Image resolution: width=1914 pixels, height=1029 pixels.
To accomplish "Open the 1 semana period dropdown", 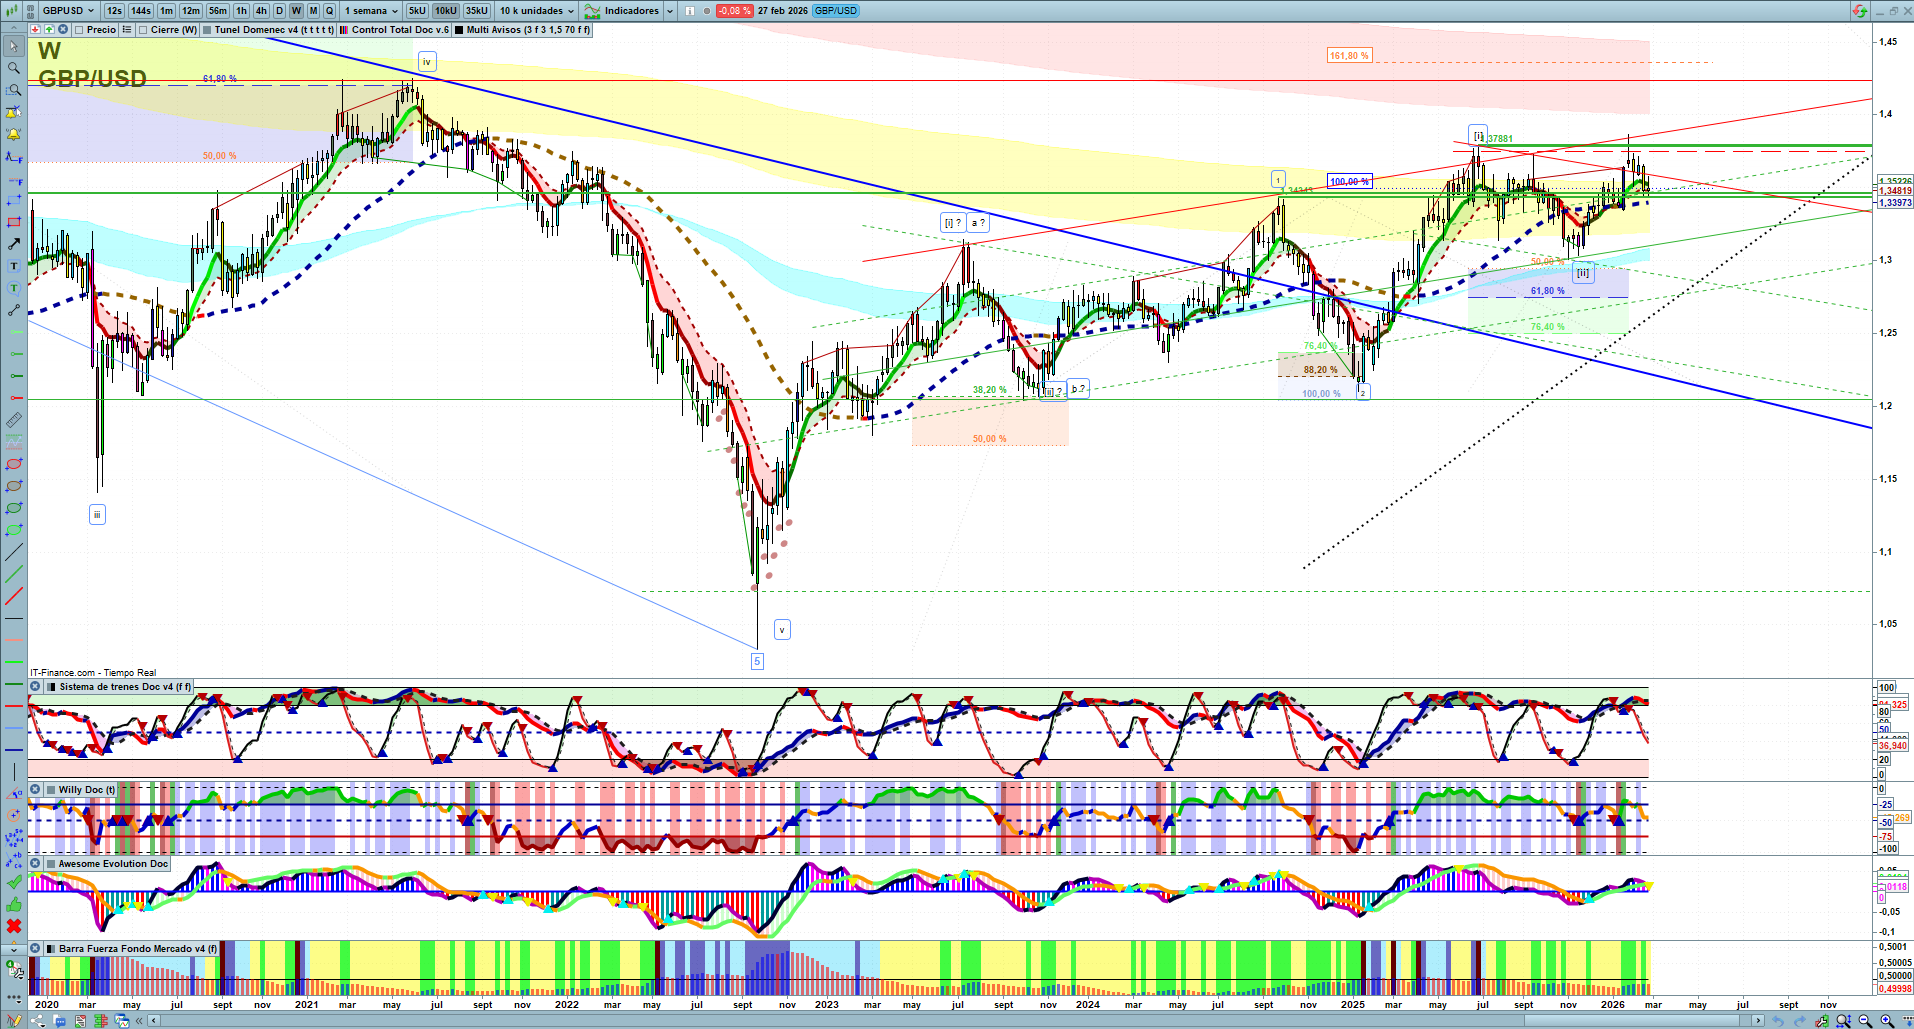I will point(371,11).
